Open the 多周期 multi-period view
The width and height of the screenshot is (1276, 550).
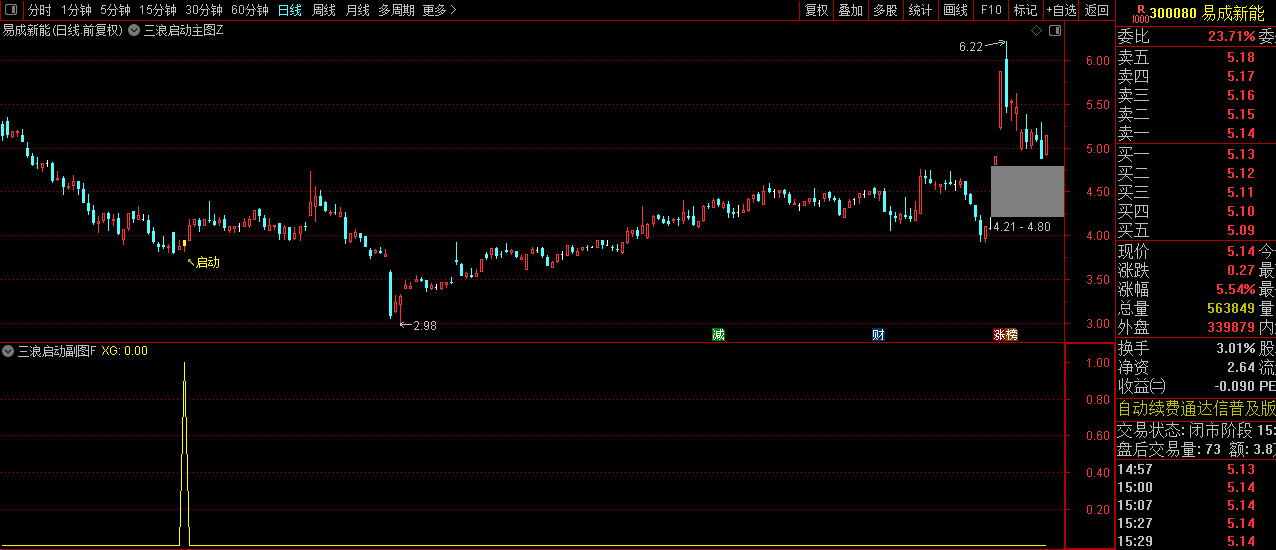(x=396, y=10)
